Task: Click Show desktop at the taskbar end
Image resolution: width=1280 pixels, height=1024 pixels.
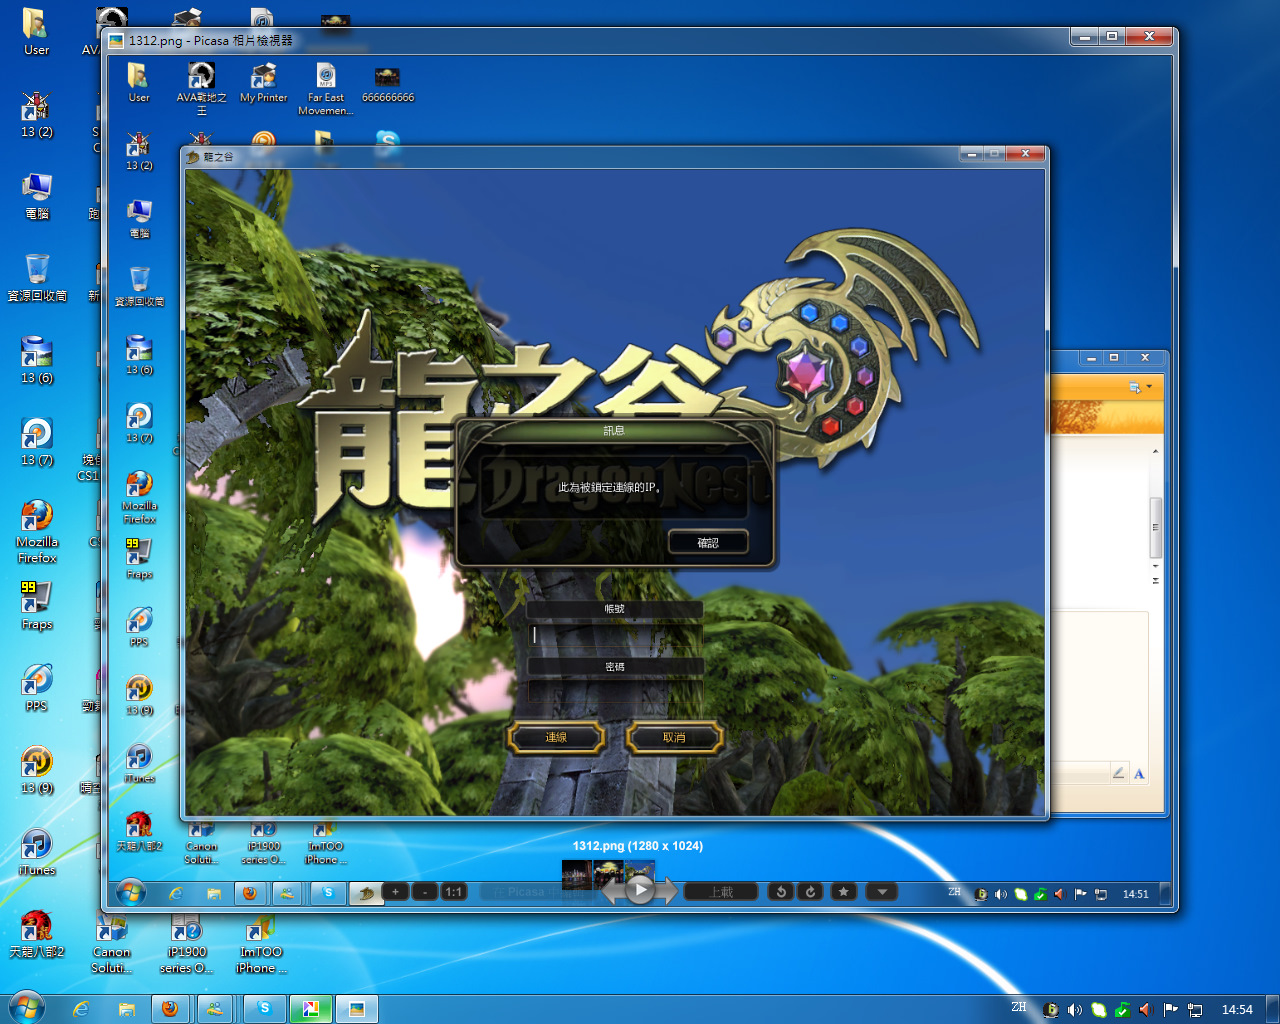Action: pos(1273,1009)
